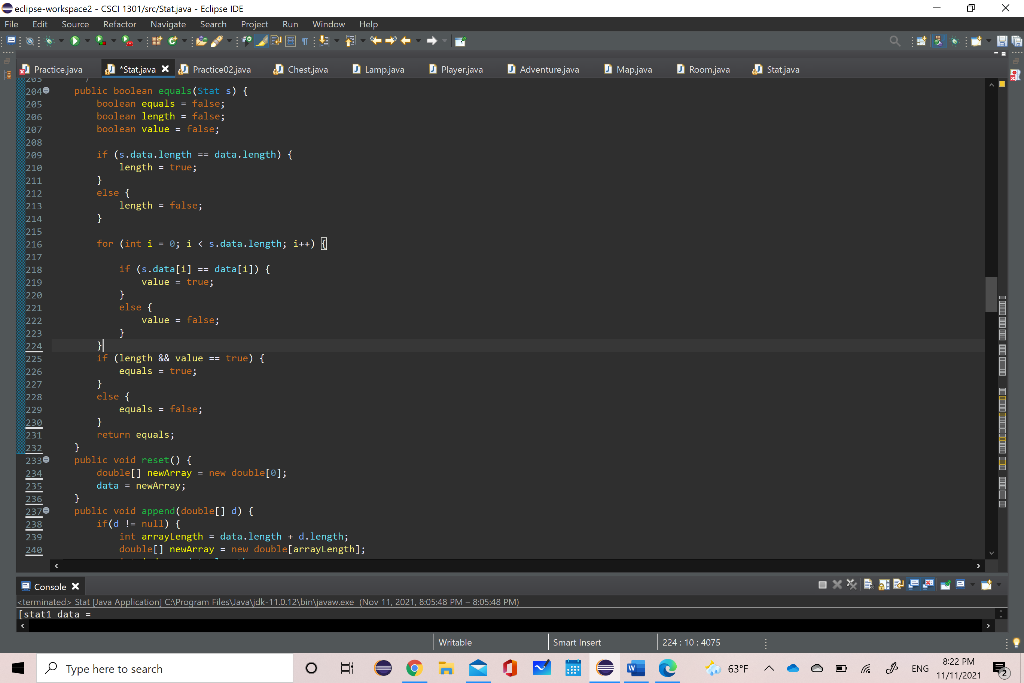The height and width of the screenshot is (683, 1024).
Task: Click Open Perspective icon
Action: [x=921, y=41]
